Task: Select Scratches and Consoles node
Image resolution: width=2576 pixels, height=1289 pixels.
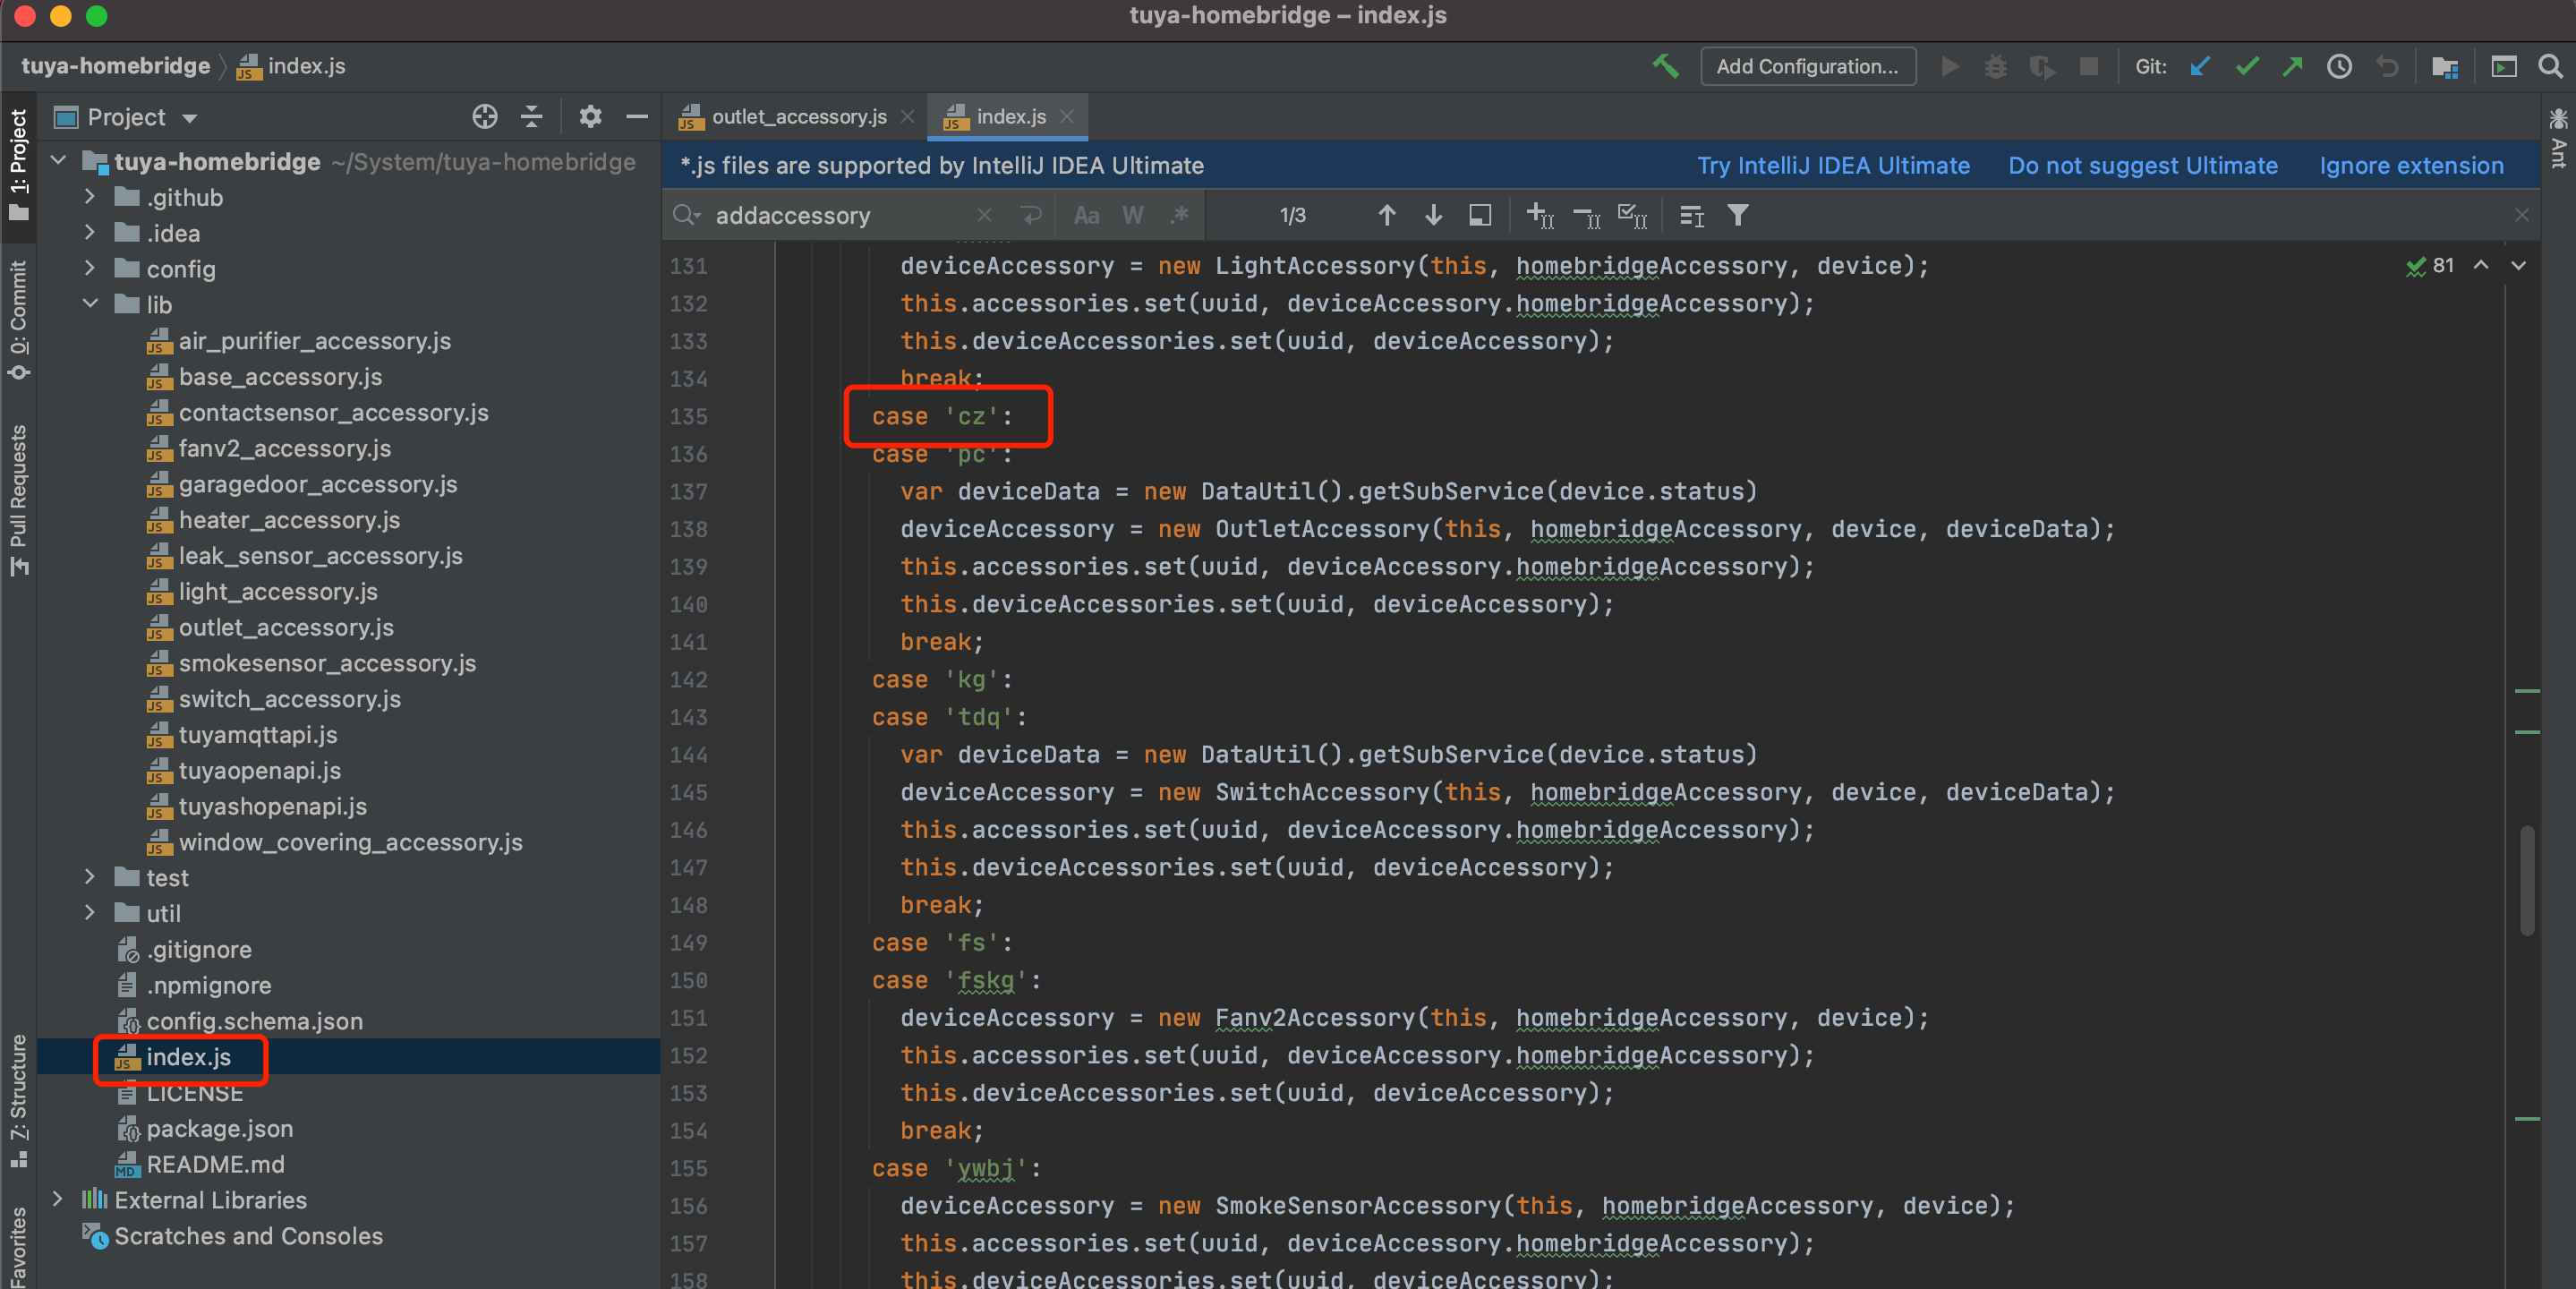Action: [x=248, y=1236]
